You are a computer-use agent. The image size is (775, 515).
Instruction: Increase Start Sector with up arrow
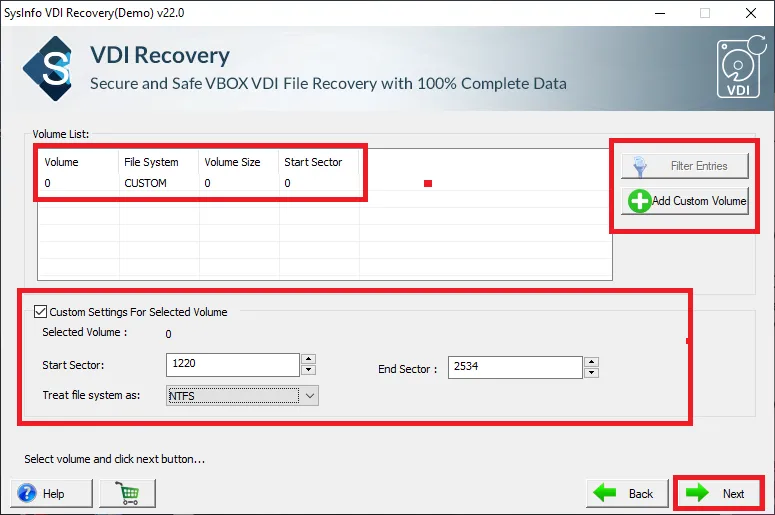coord(308,359)
